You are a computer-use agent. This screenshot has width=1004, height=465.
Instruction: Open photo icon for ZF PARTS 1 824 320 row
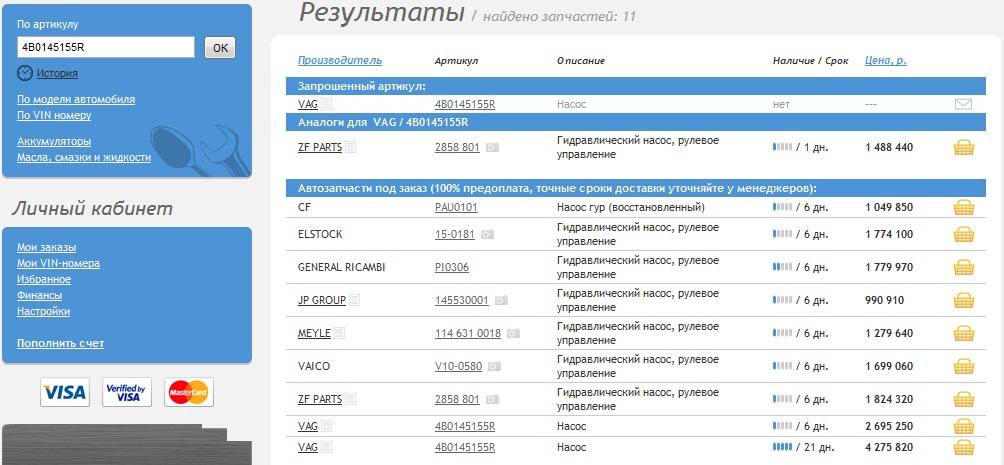pos(492,399)
